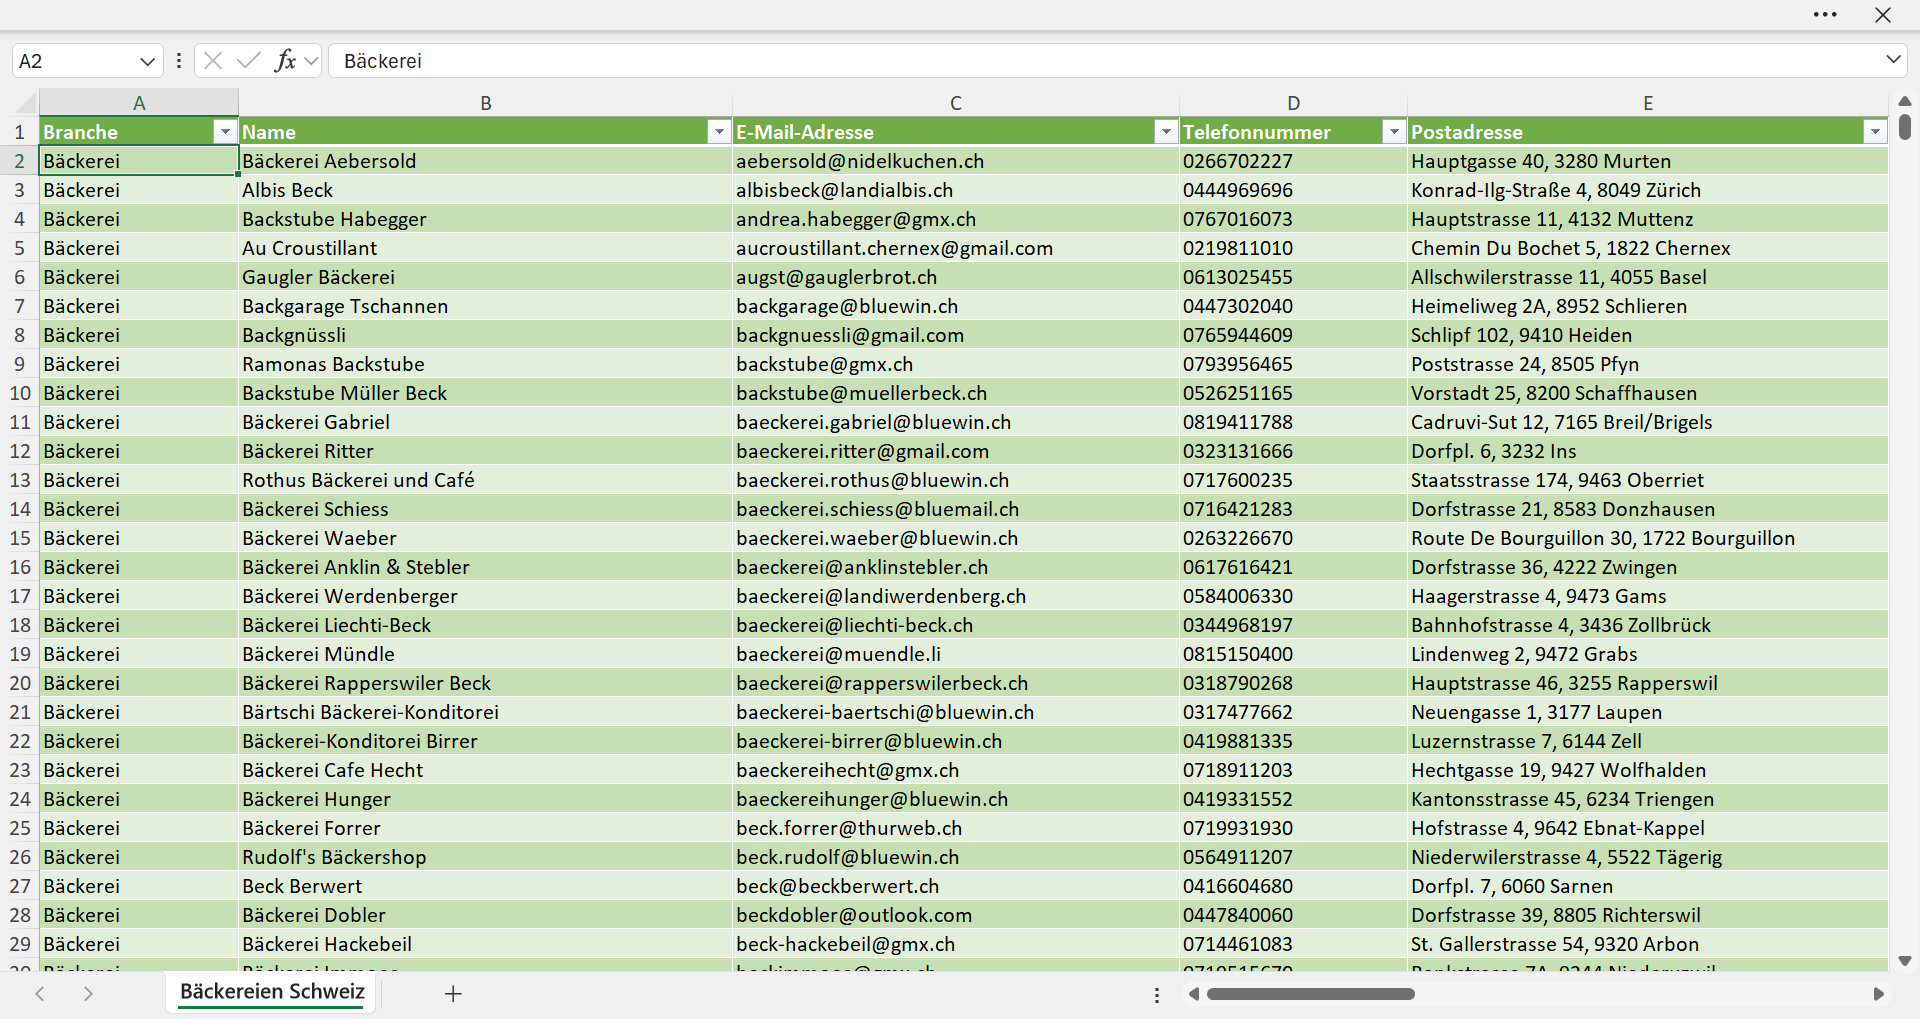Open the Postadresse filter dropdown
This screenshot has width=1920, height=1020.
tap(1875, 132)
